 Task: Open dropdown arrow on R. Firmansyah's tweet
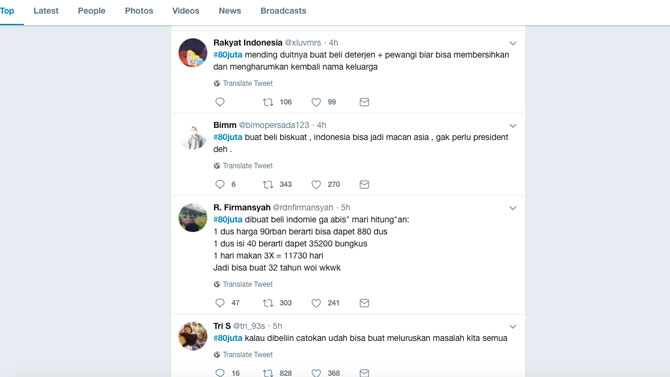(x=513, y=208)
